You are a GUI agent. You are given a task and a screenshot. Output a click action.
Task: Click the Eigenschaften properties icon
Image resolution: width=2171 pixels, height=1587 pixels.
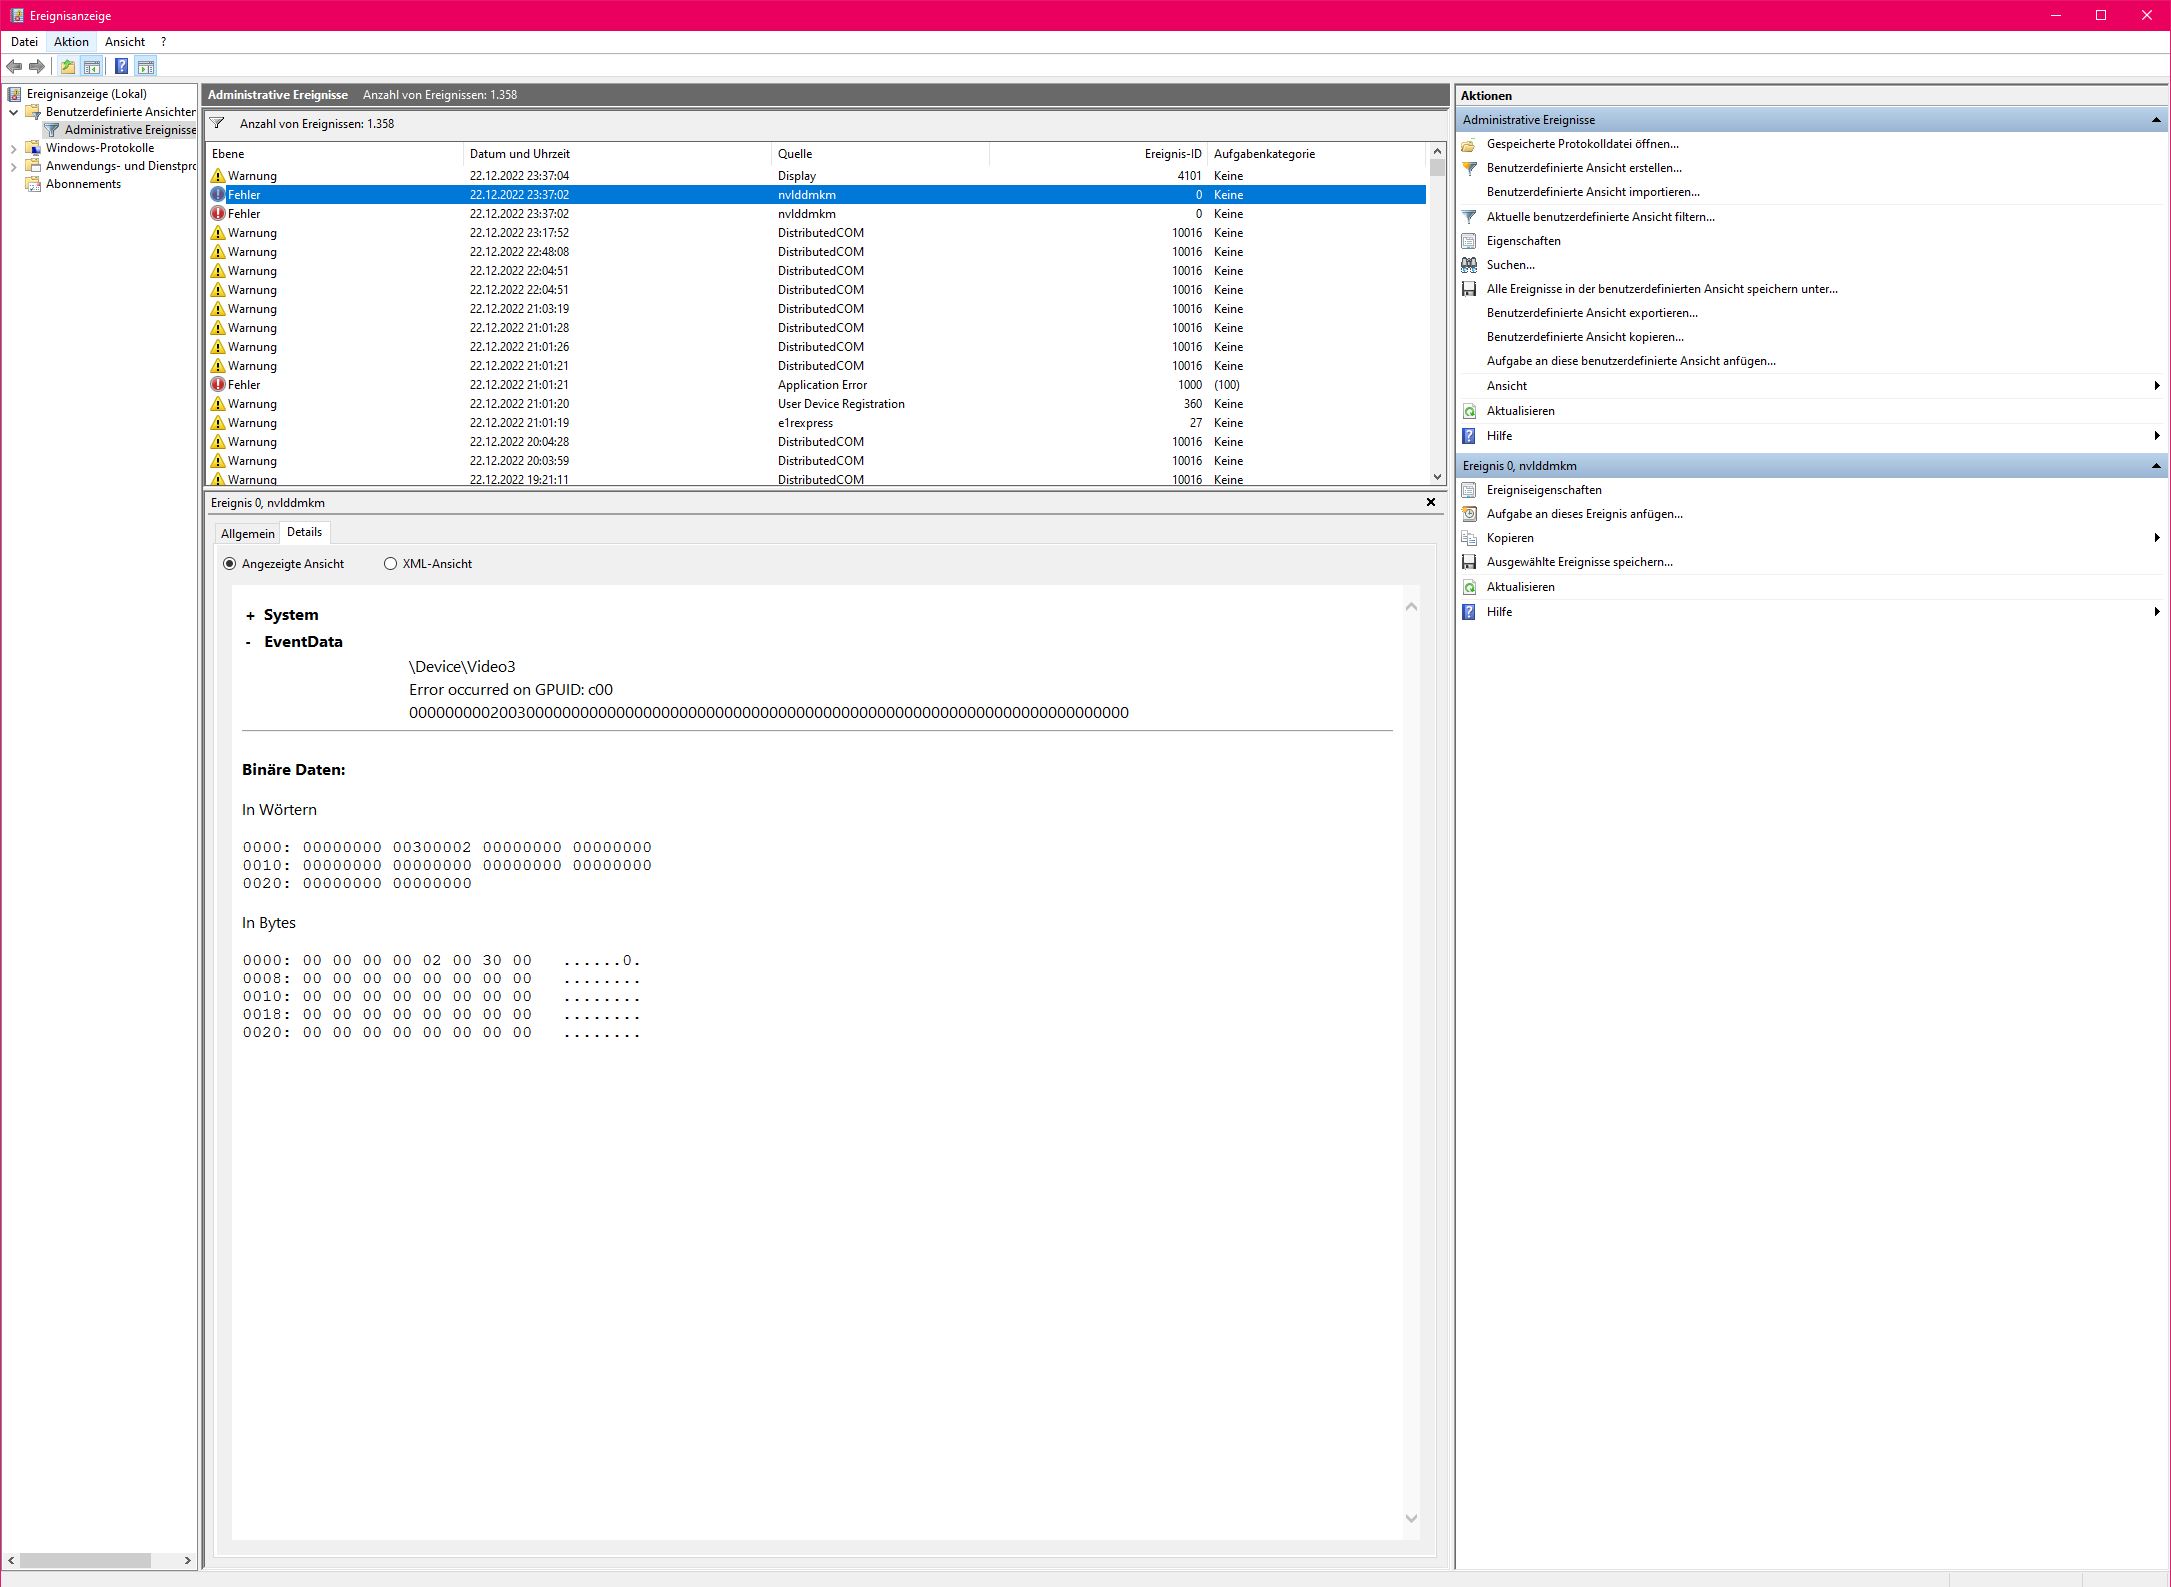click(x=1469, y=241)
